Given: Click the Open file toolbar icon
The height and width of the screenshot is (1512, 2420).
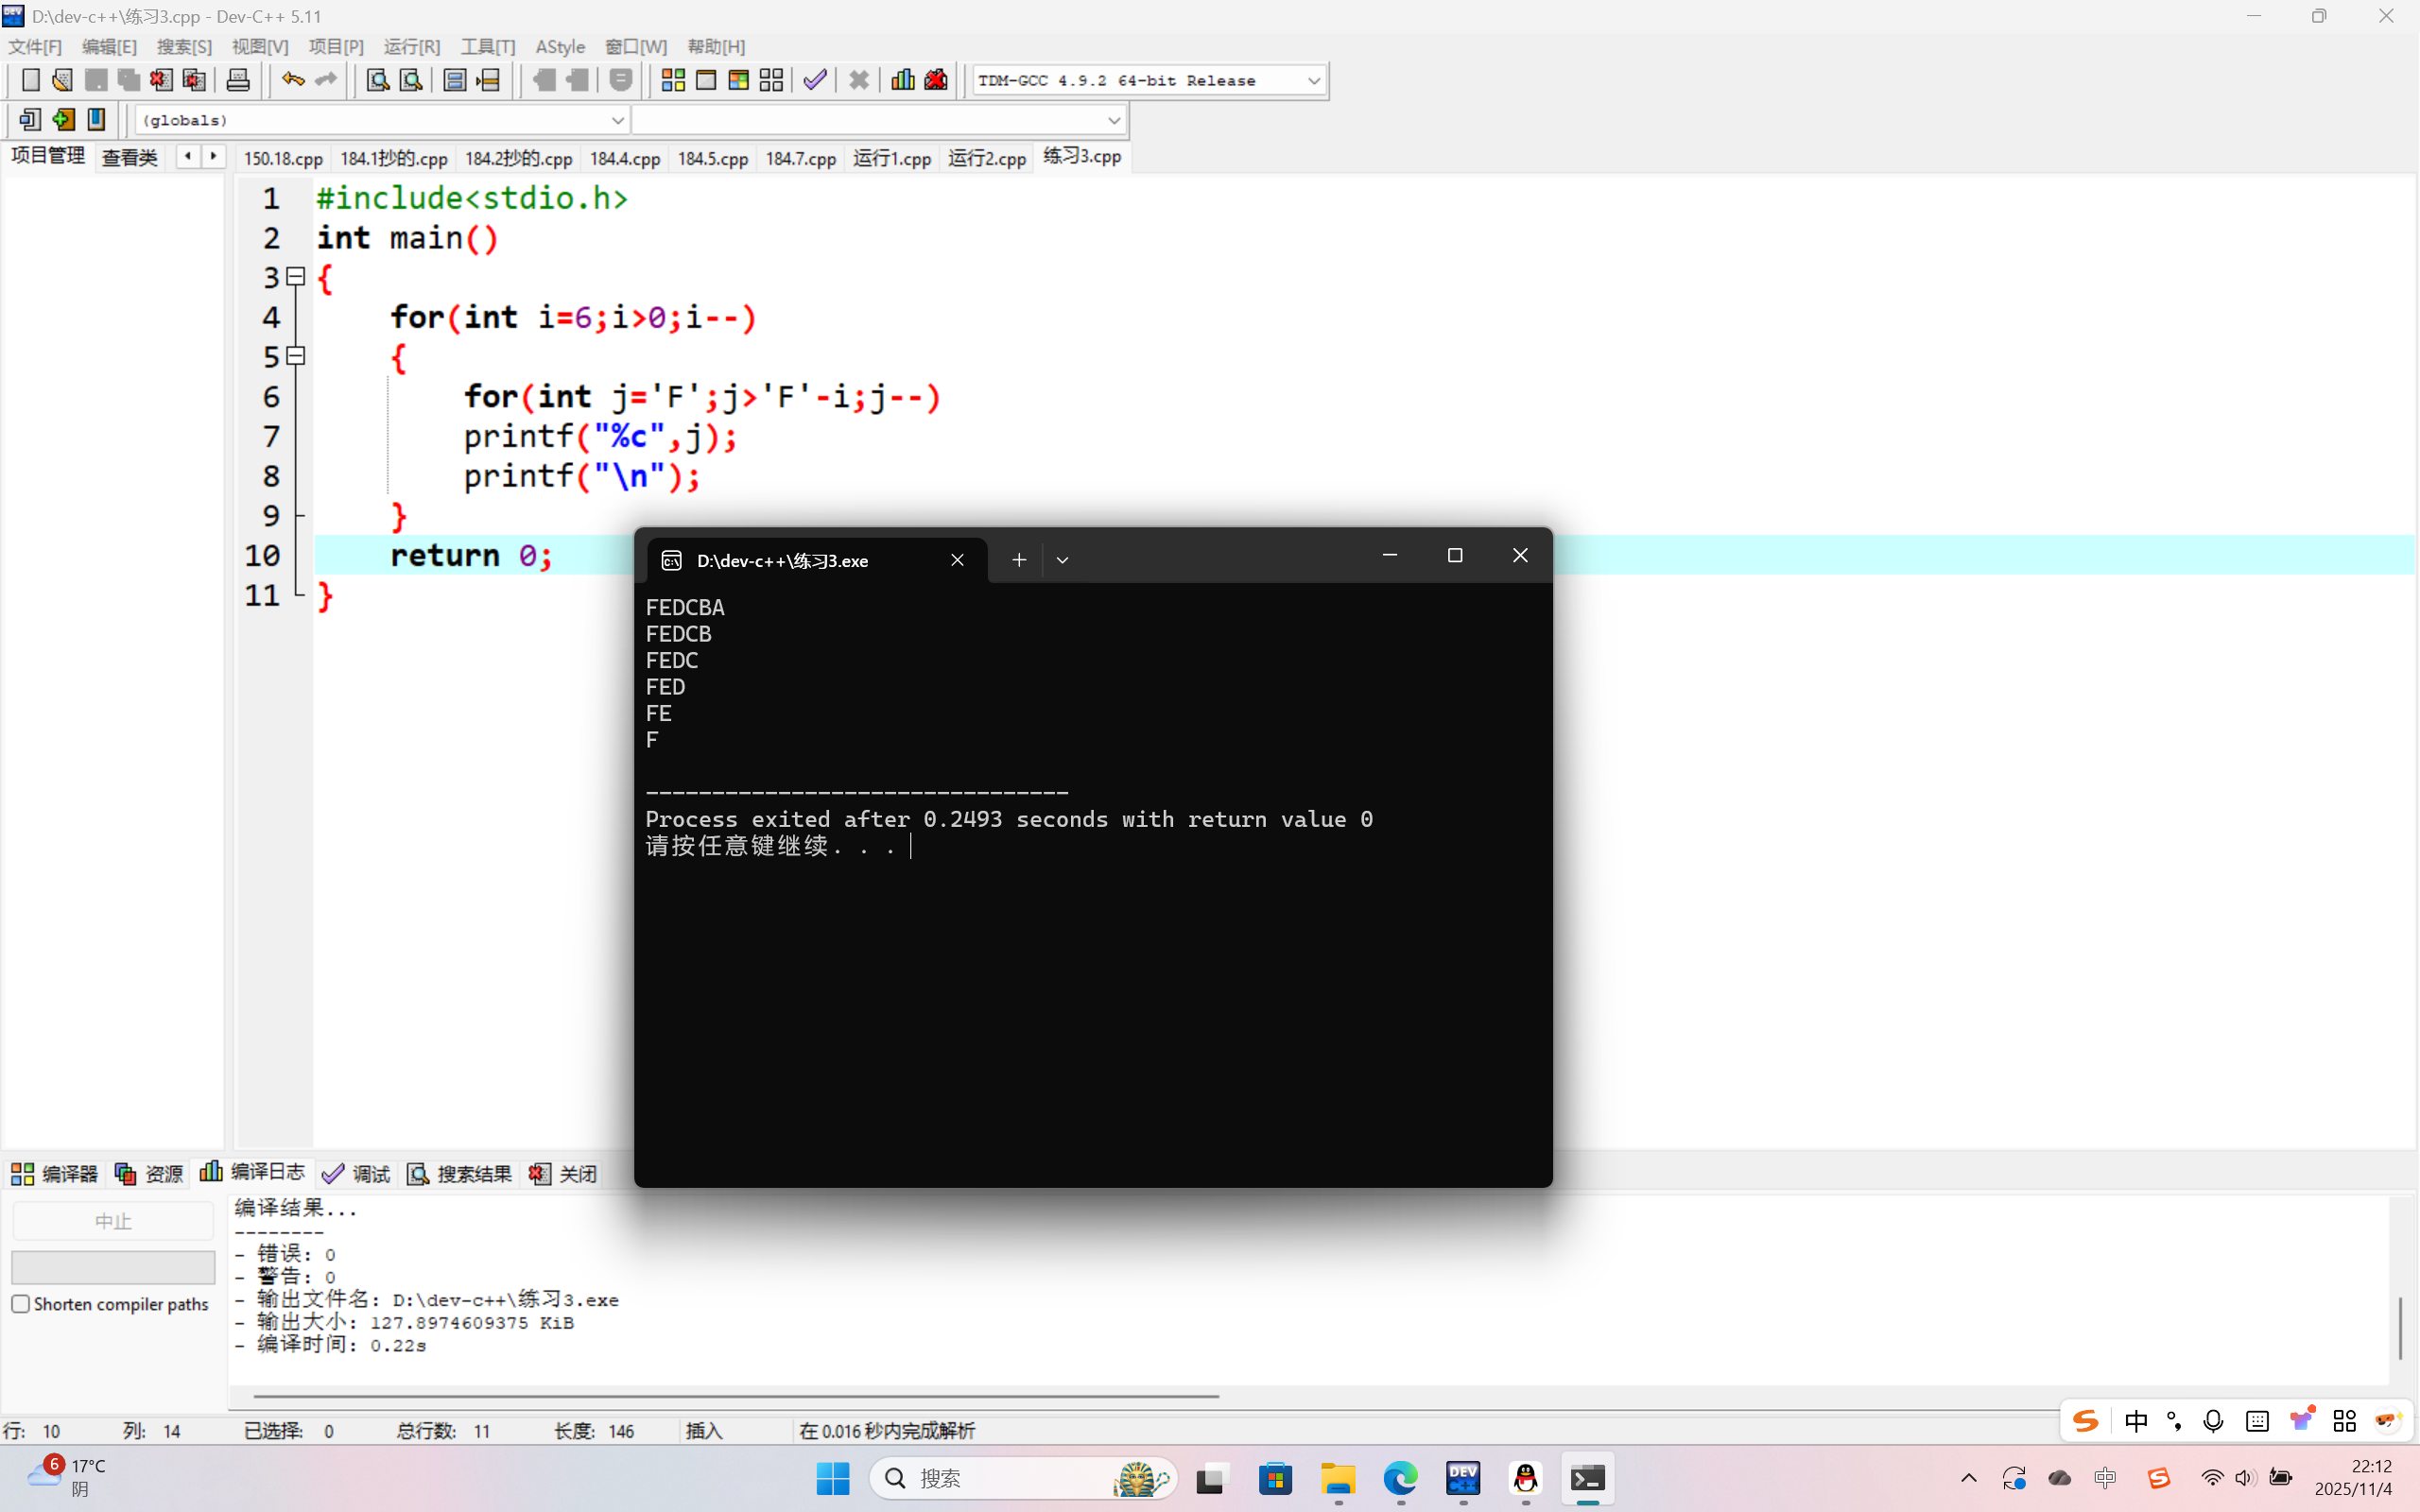Looking at the screenshot, I should click(x=62, y=80).
